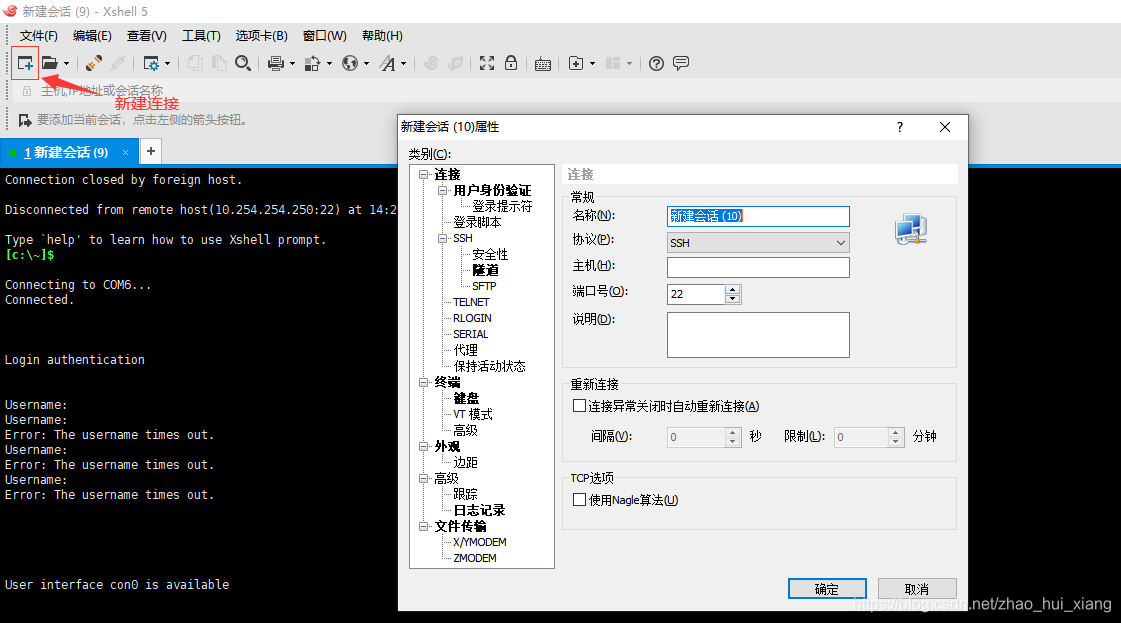Screen dimensions: 1121x623
Task: Click the Reconnect plug icon in toolbar
Action: coord(94,64)
